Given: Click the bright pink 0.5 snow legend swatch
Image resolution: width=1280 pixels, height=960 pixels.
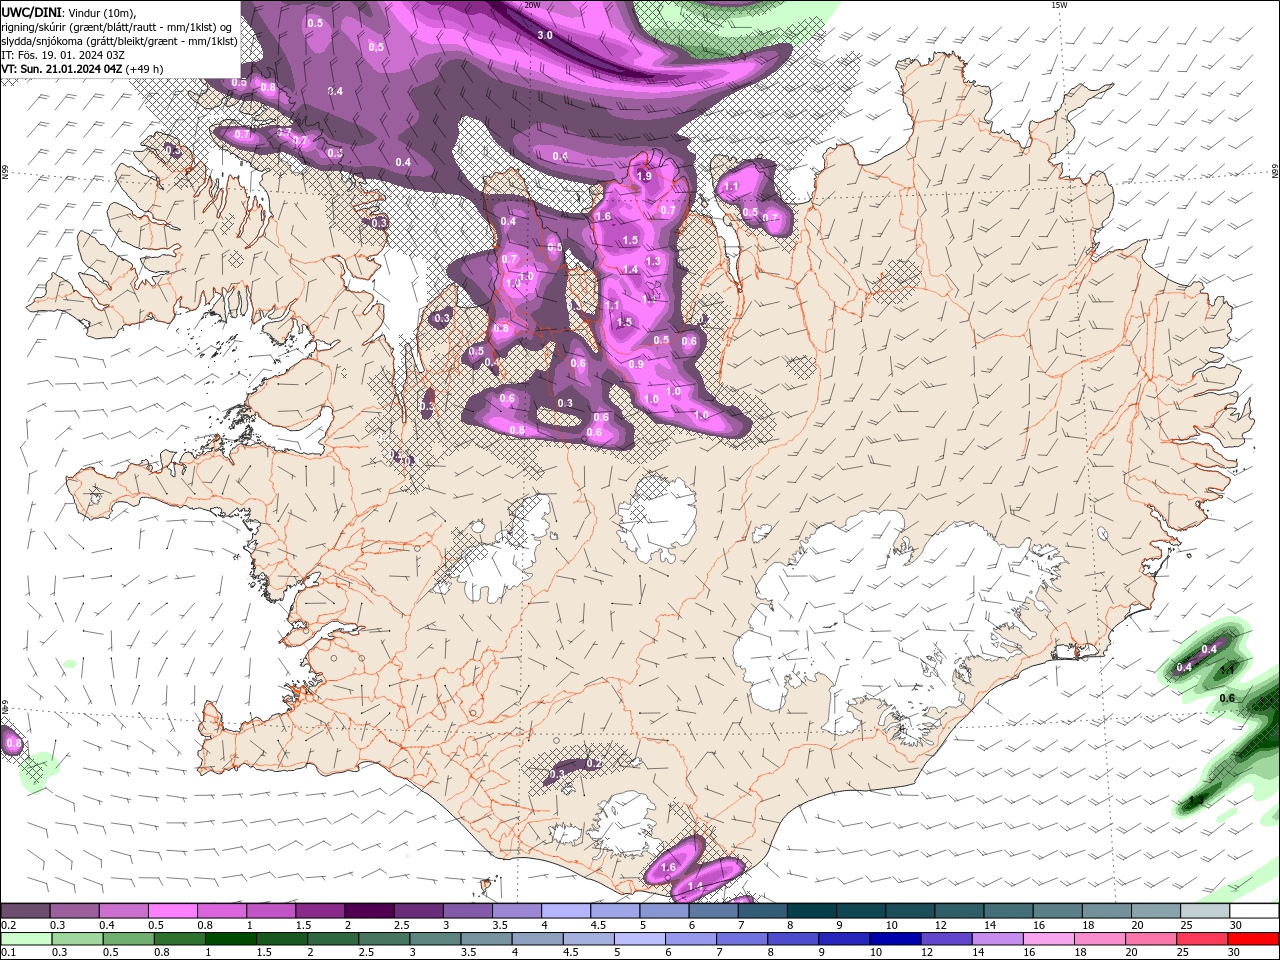Looking at the screenshot, I should click(x=172, y=911).
